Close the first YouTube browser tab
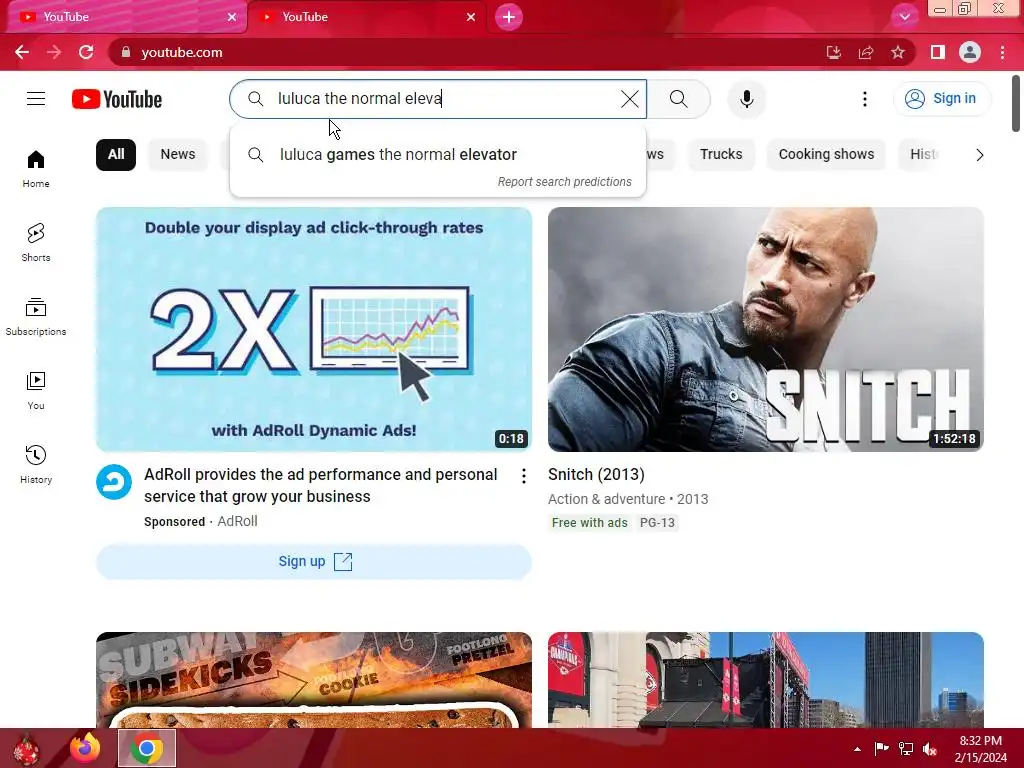This screenshot has width=1024, height=768. coord(232,17)
